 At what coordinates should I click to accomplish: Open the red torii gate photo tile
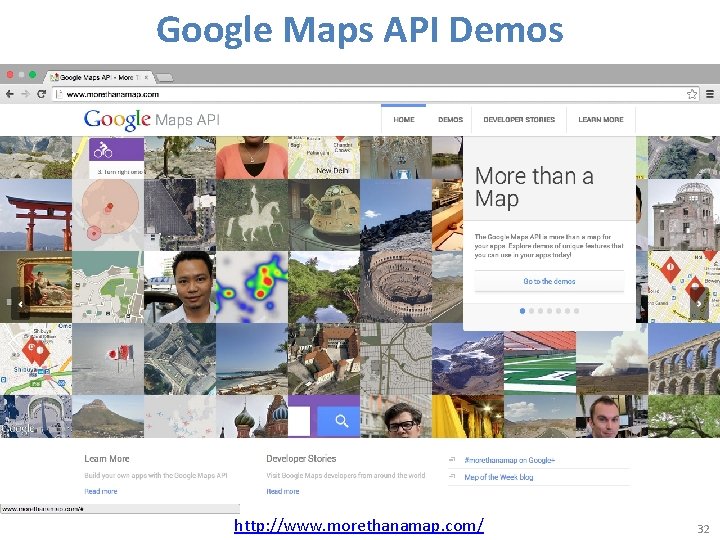(x=36, y=215)
